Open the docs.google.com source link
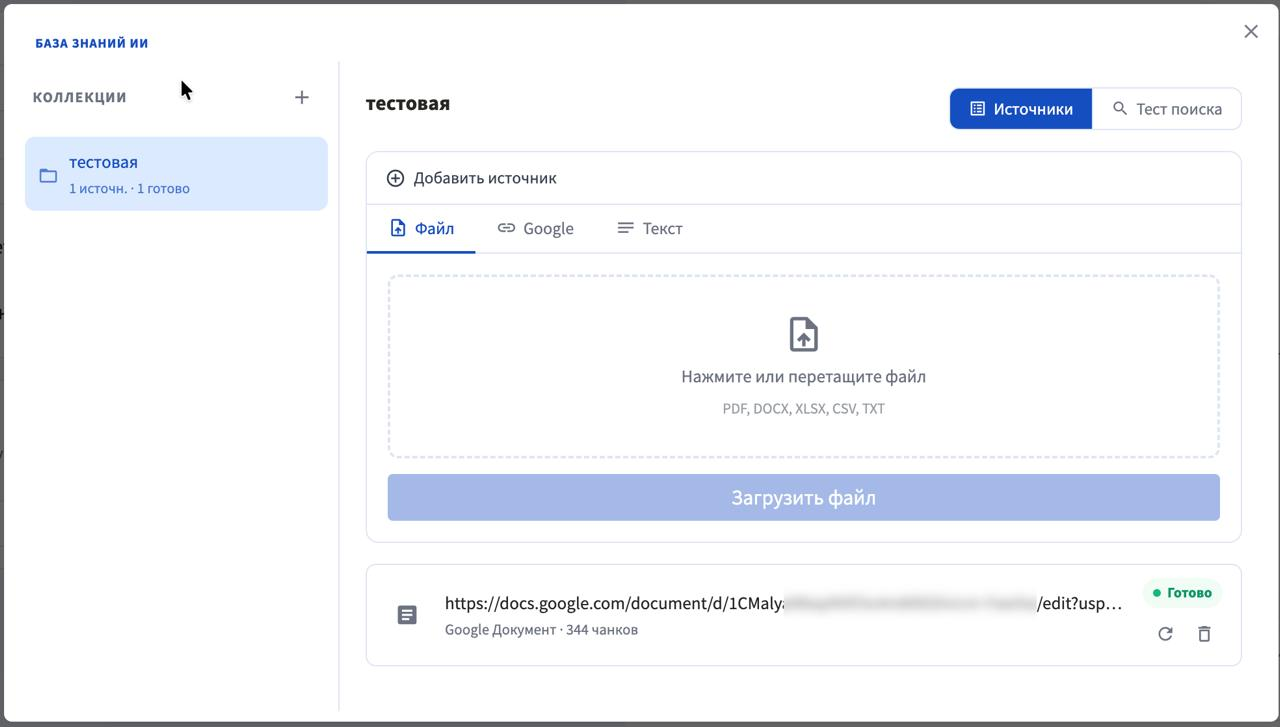 click(783, 603)
